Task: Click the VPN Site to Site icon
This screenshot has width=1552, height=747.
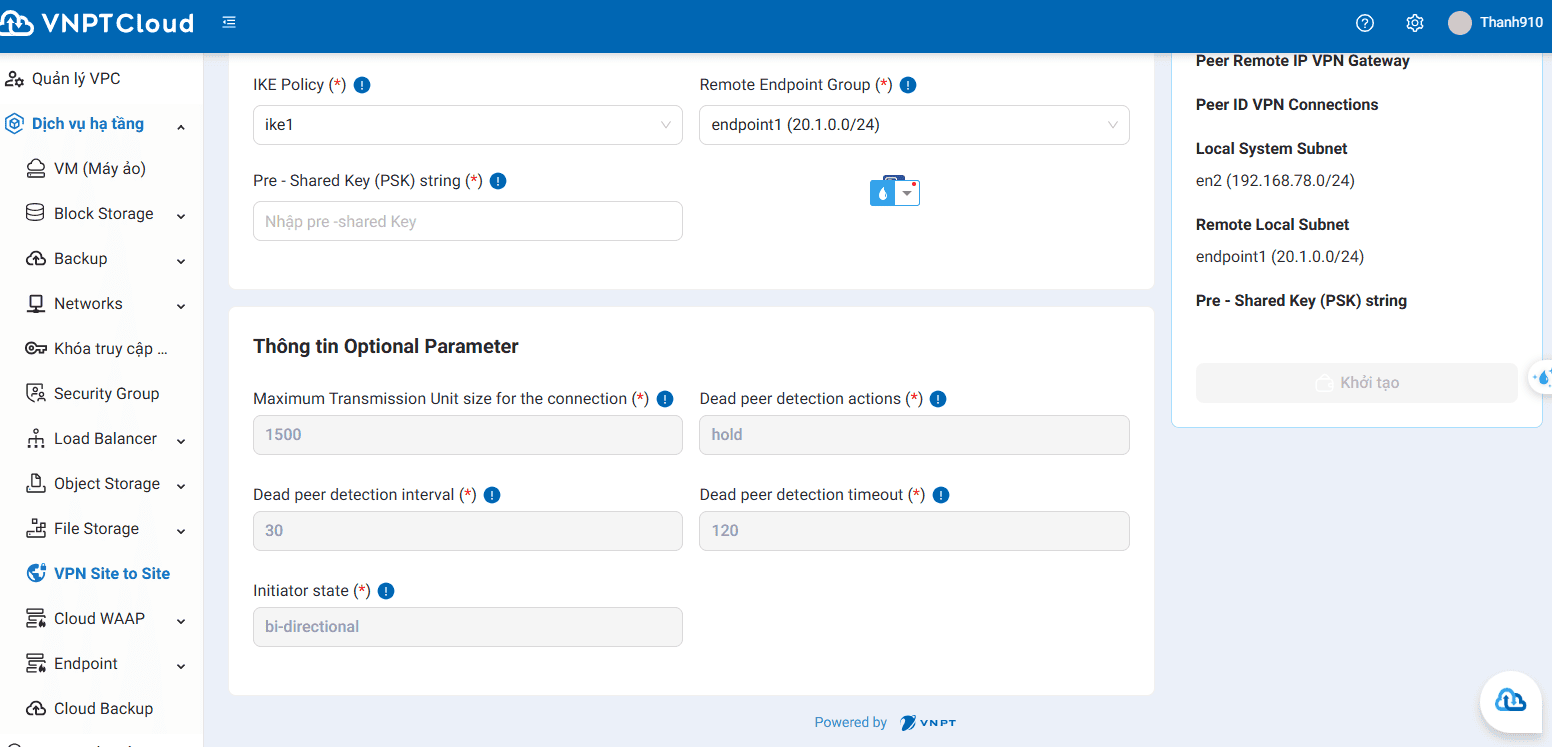Action: (x=36, y=573)
